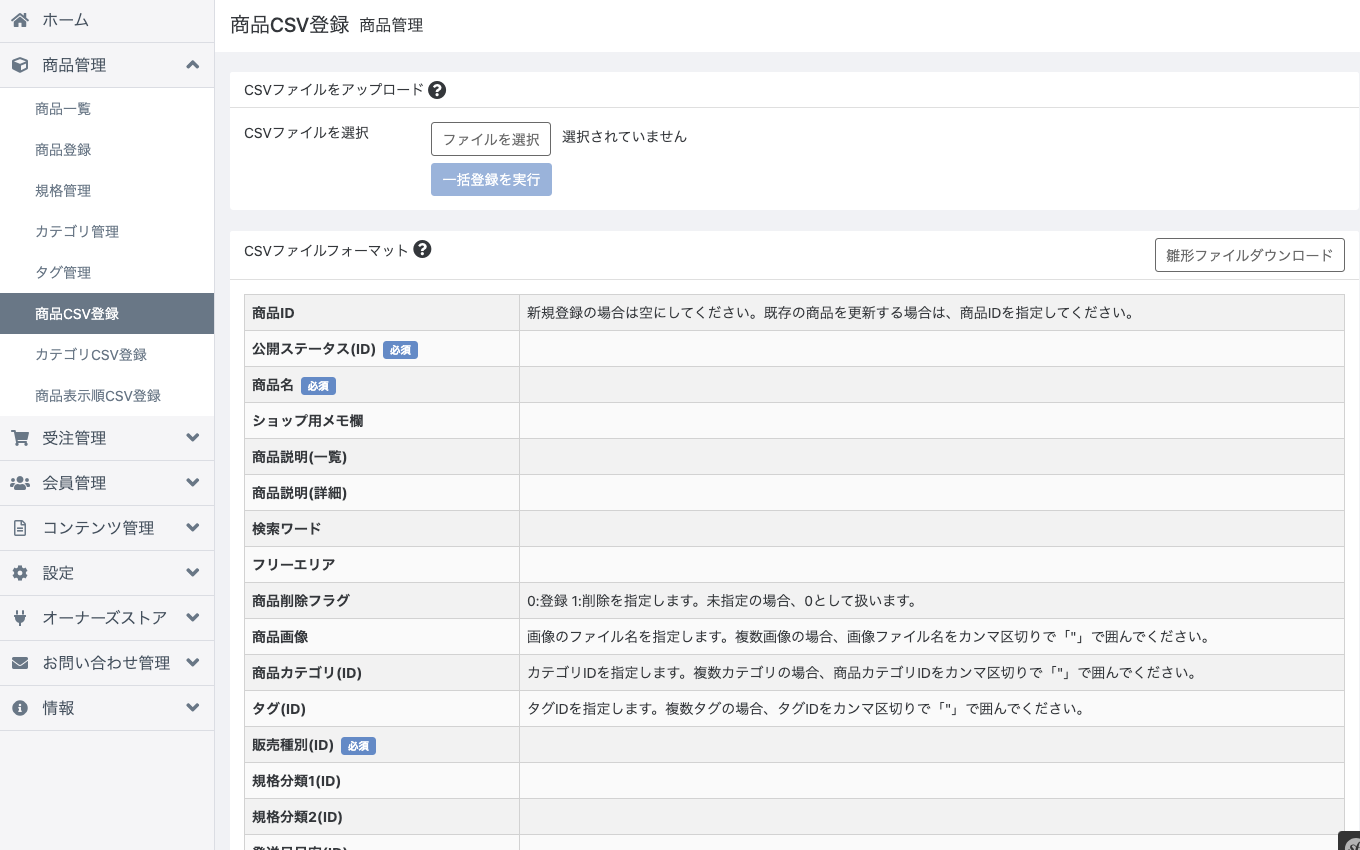Open カテゴリCSV登録 from the sidebar
This screenshot has width=1360, height=850.
coord(91,354)
